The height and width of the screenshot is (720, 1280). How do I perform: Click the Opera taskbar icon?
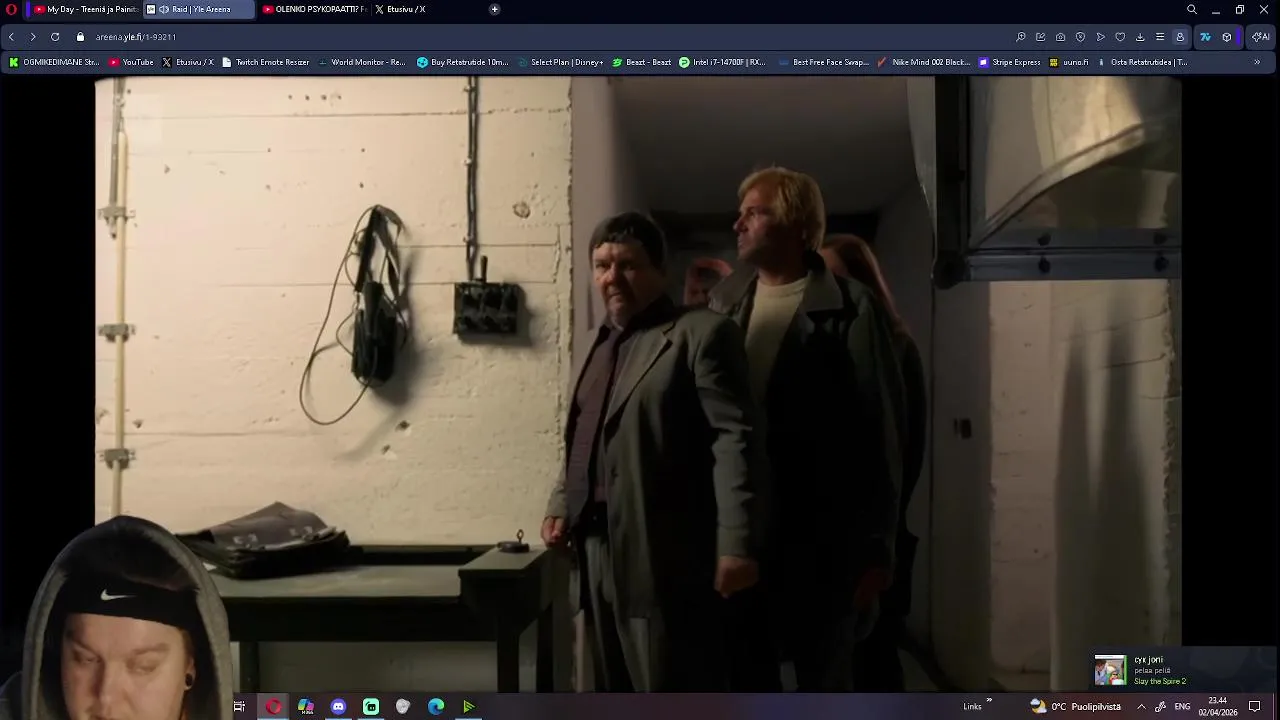click(273, 707)
